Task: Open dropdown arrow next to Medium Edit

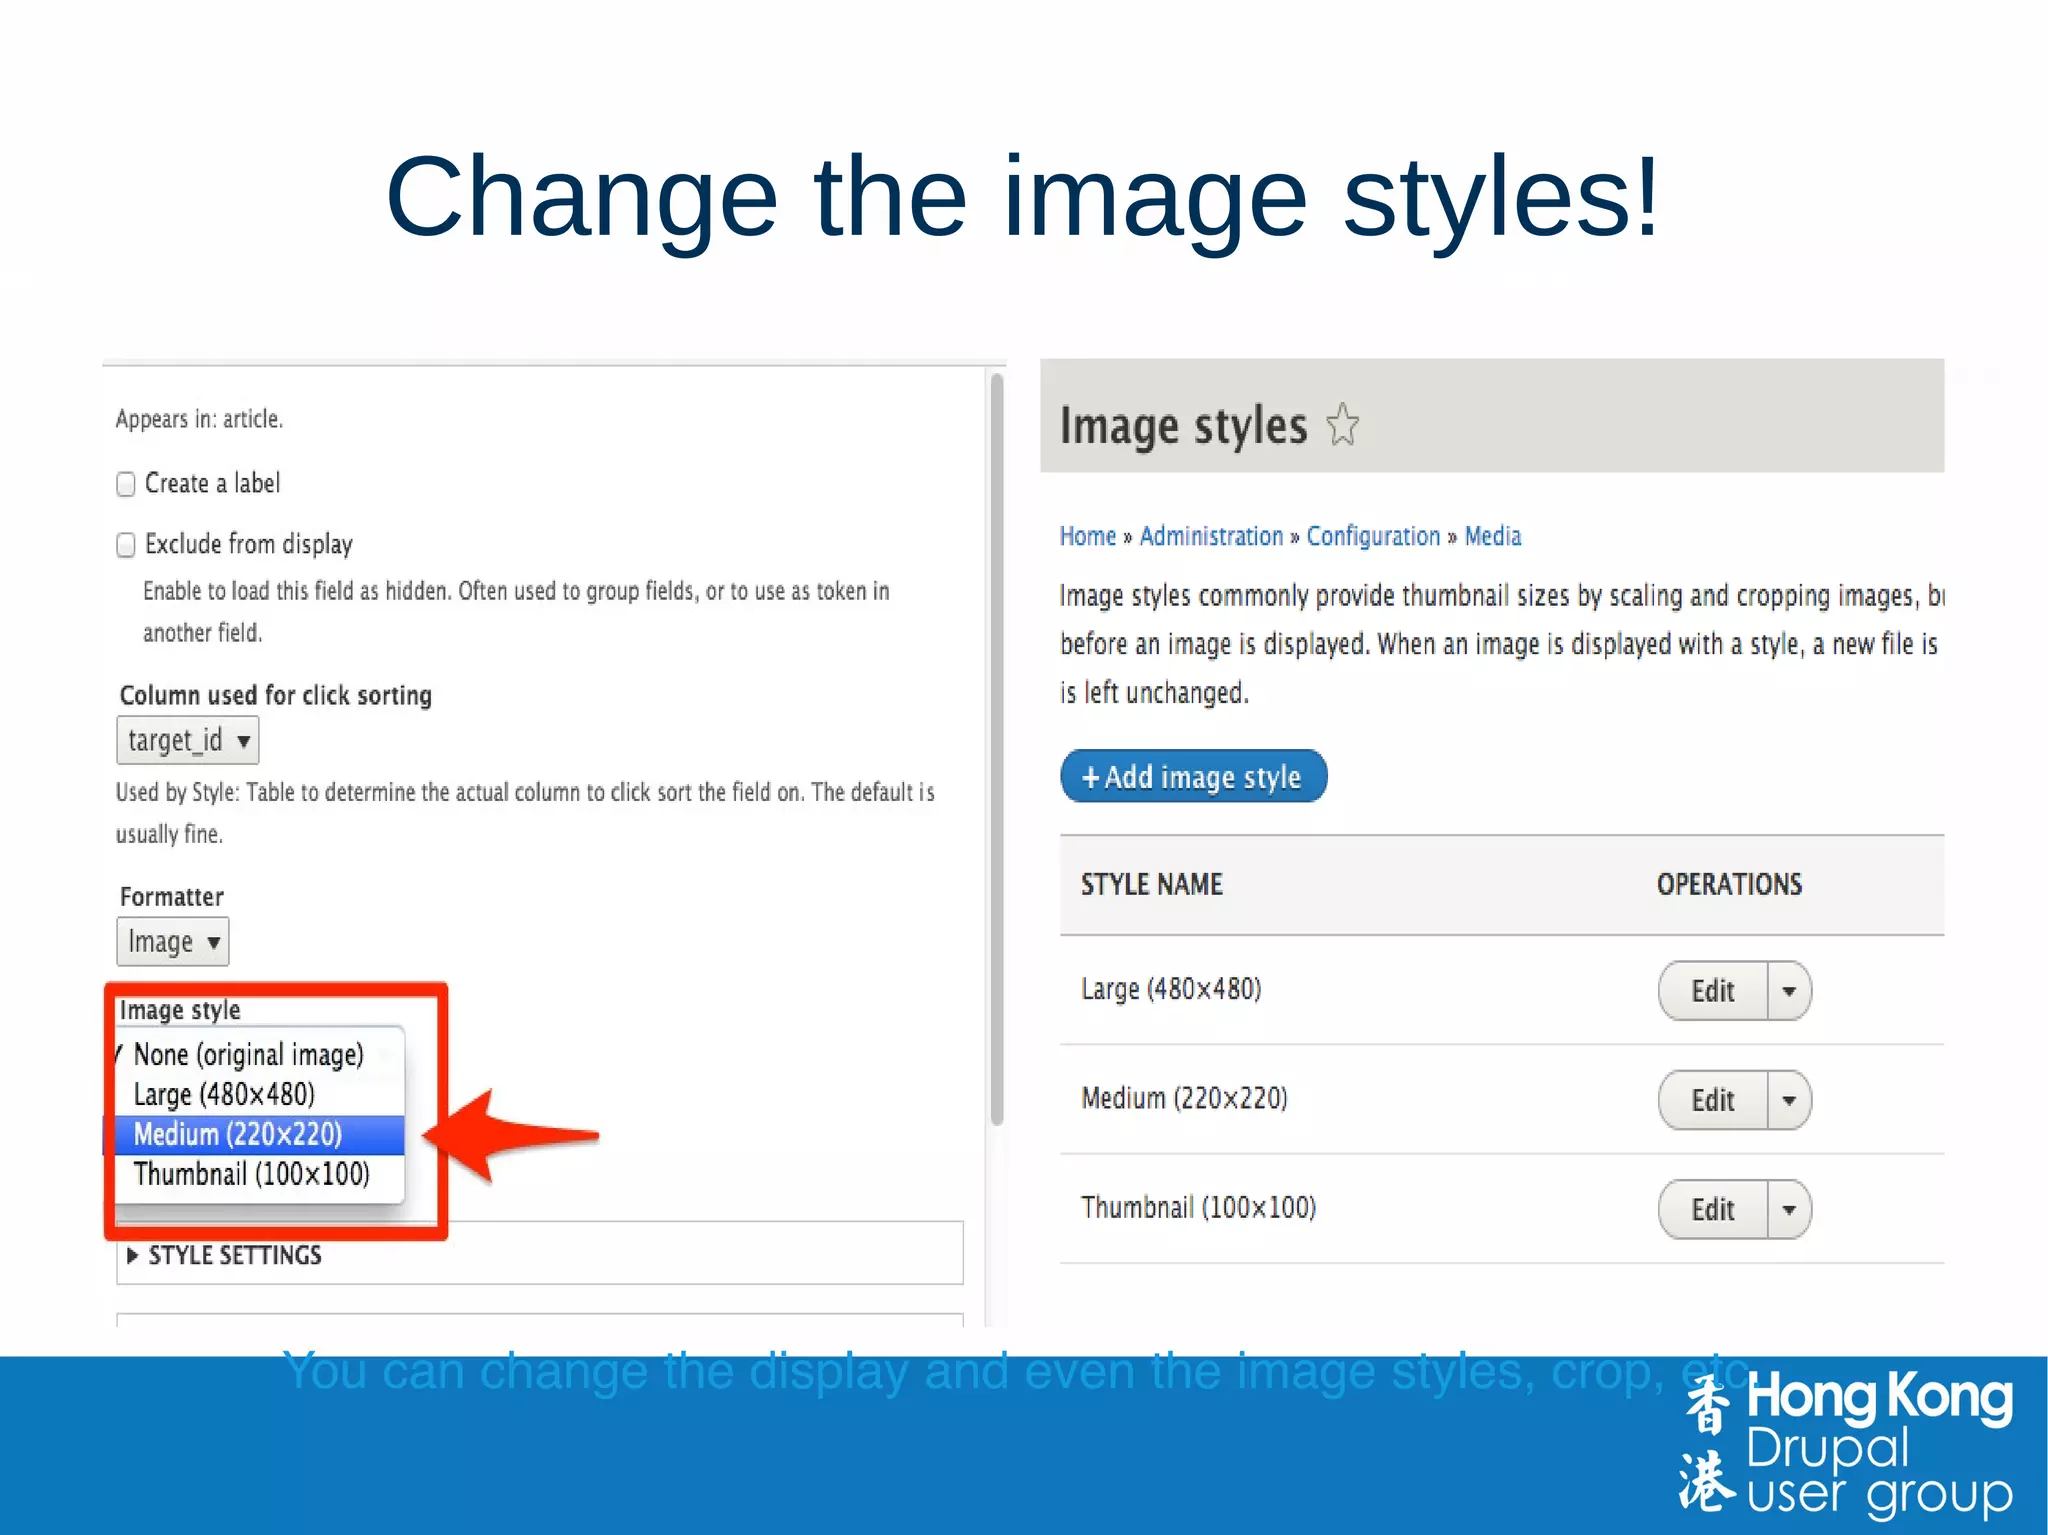Action: coord(1789,1100)
